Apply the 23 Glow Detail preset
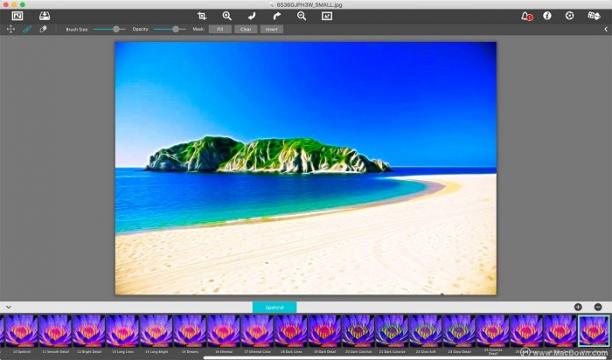The width and height of the screenshot is (612, 360). [459, 331]
